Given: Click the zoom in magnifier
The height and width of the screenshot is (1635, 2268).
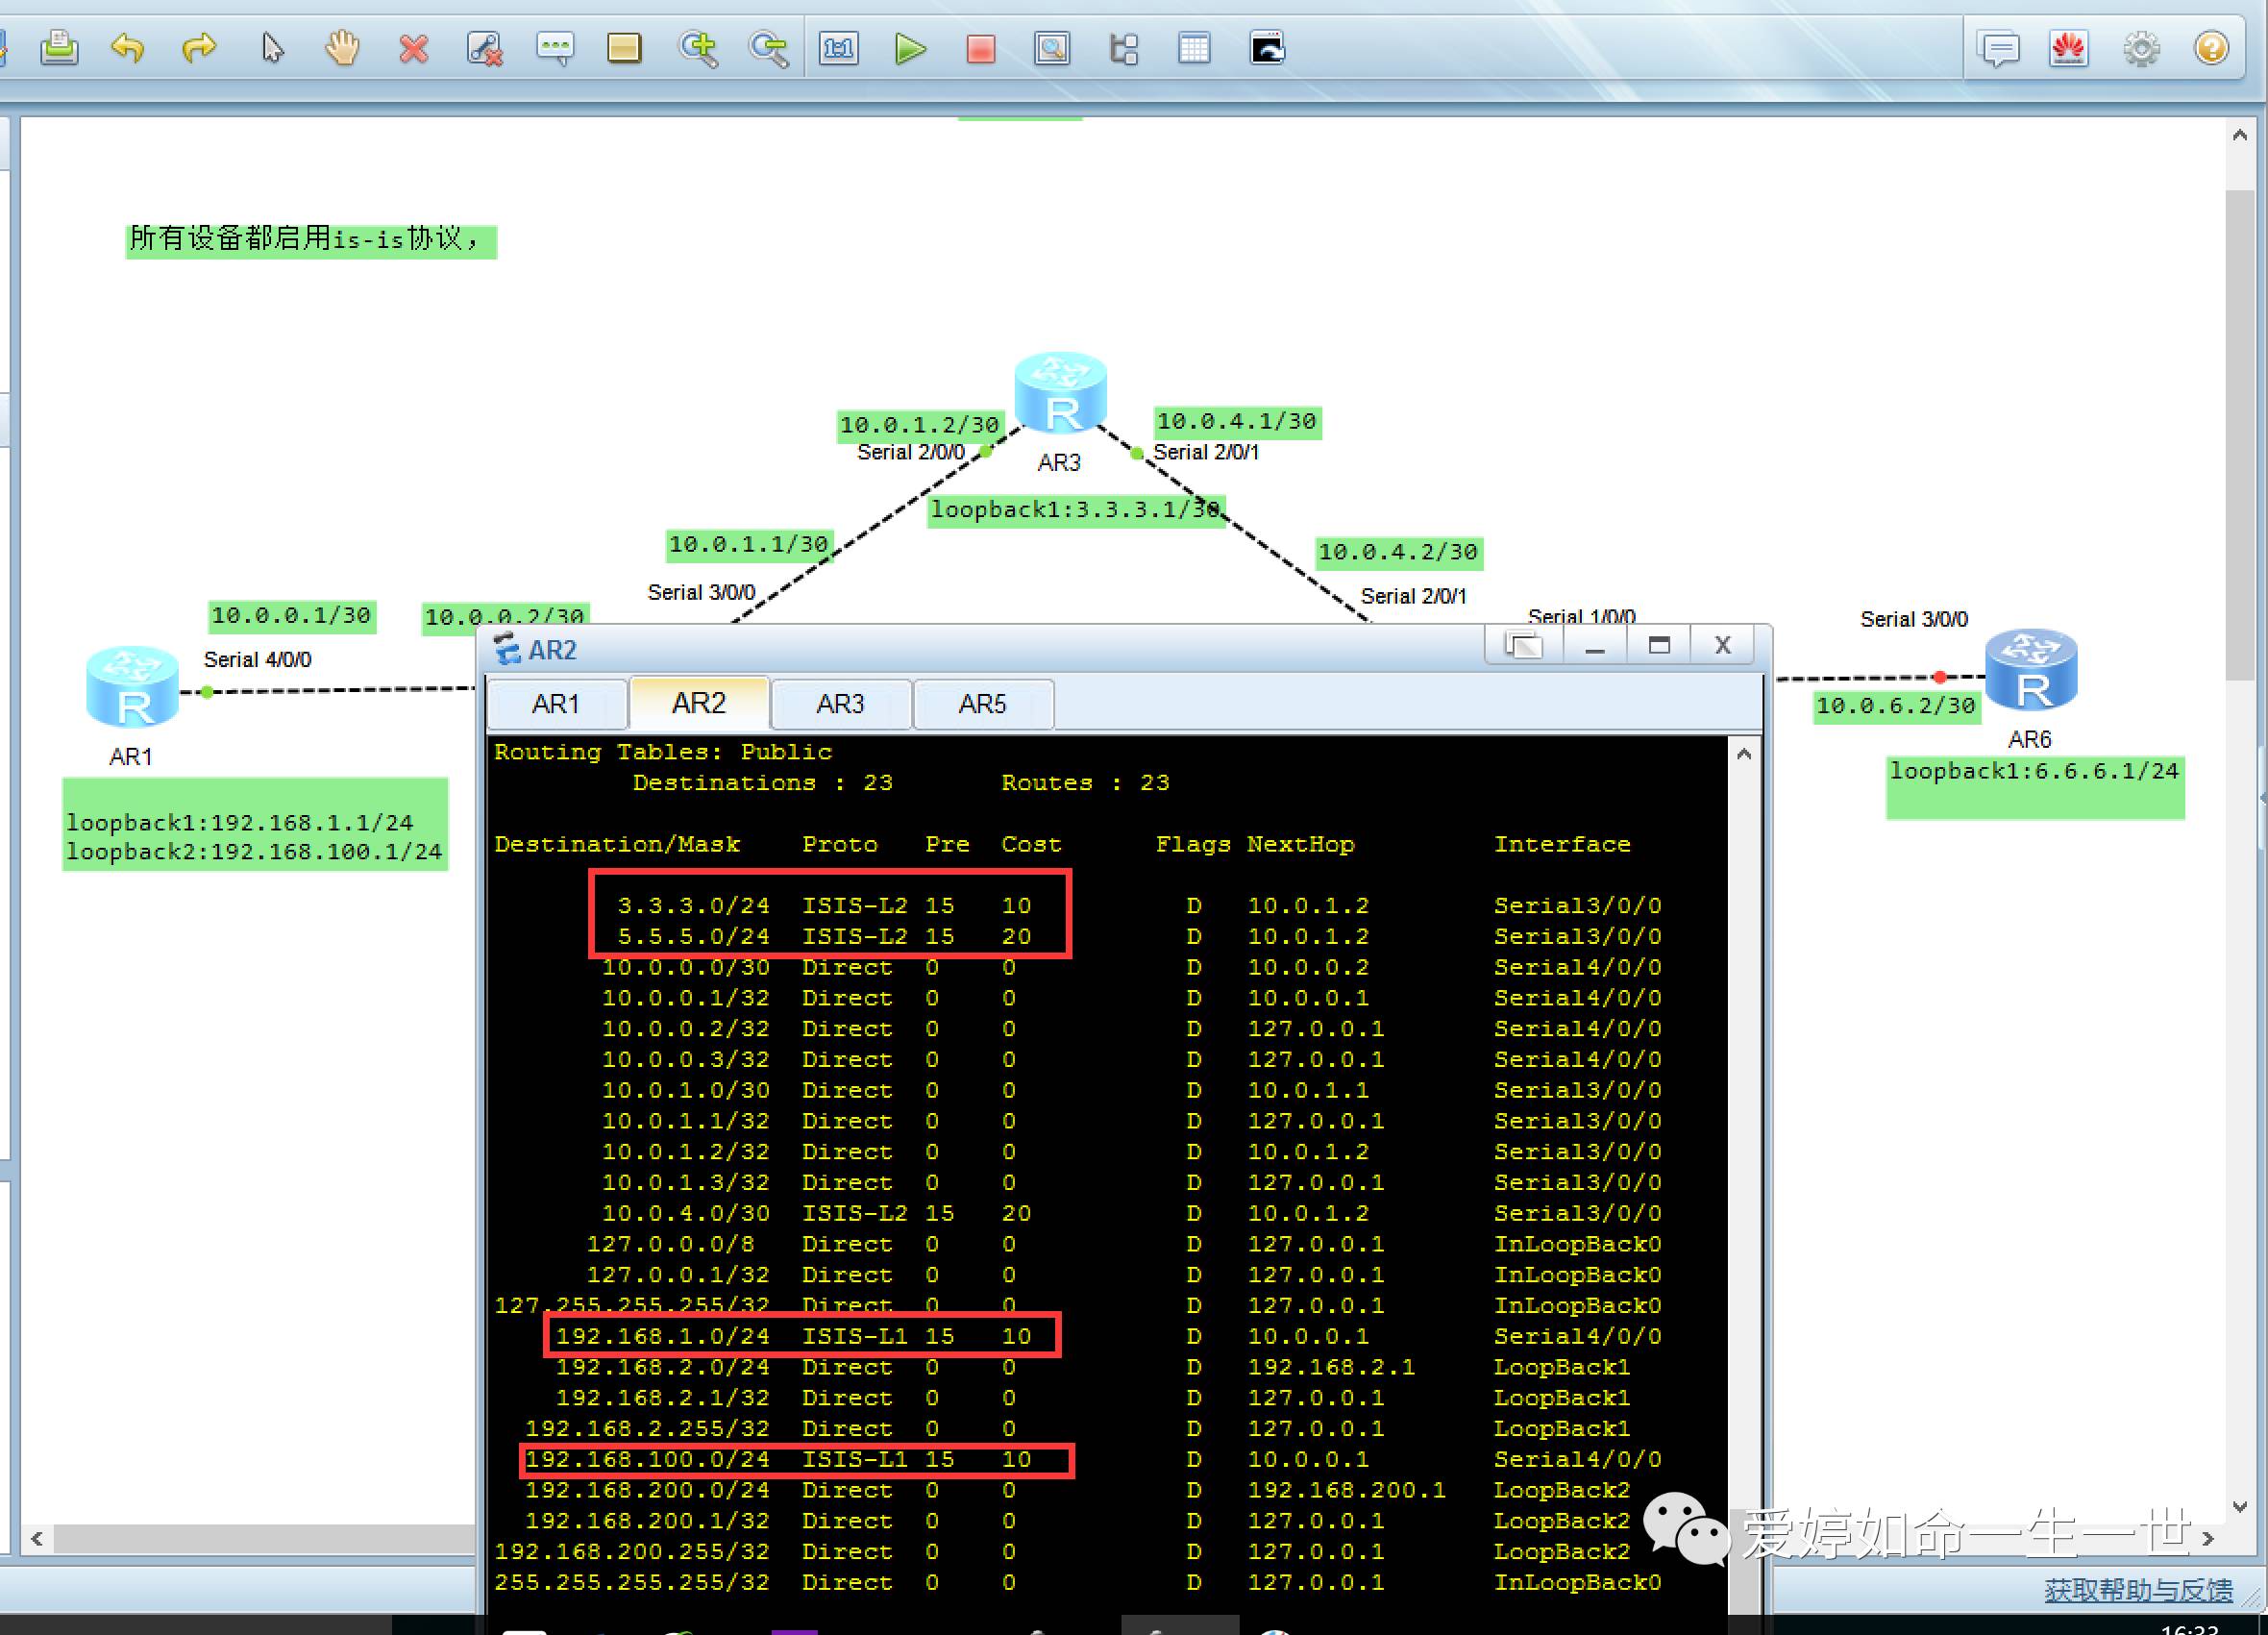Looking at the screenshot, I should tap(697, 48).
